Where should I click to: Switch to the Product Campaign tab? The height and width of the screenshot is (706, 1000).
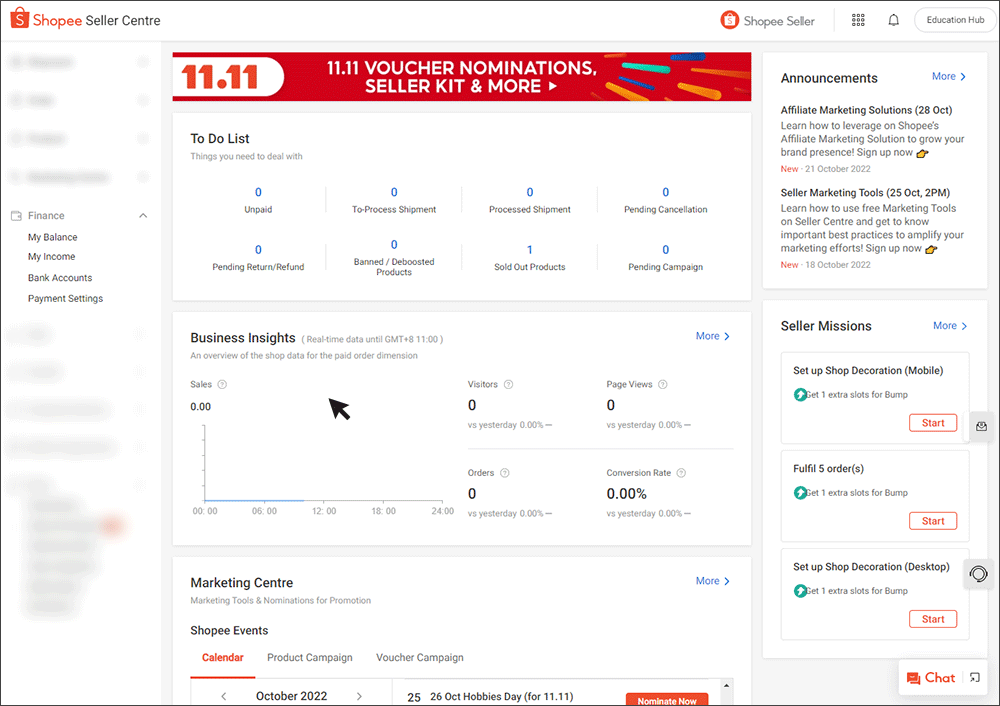[x=309, y=657]
